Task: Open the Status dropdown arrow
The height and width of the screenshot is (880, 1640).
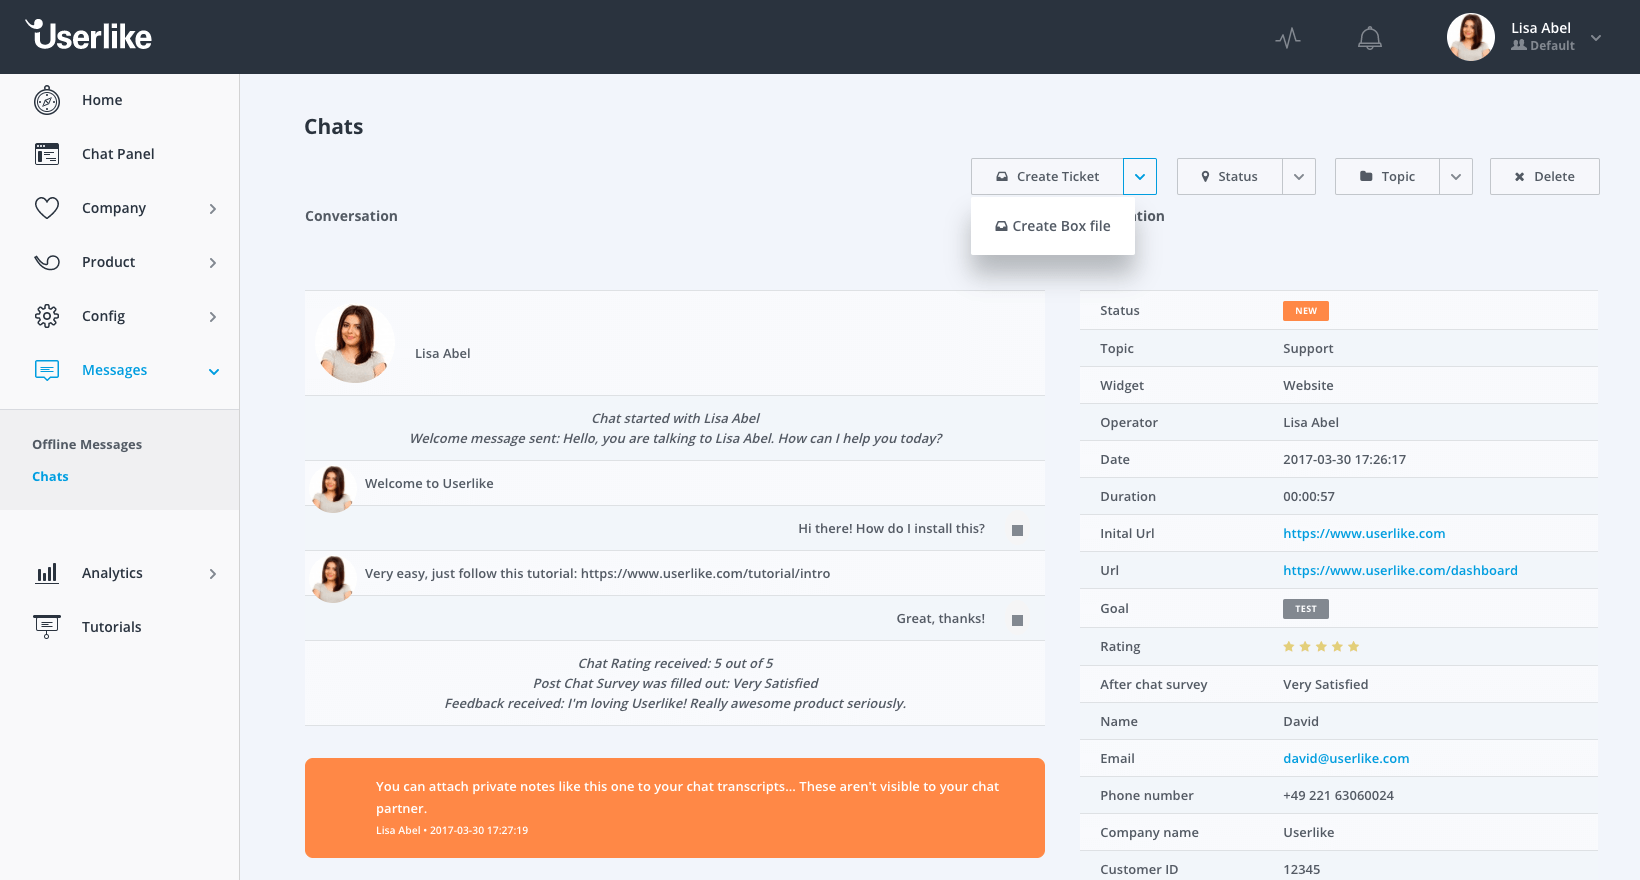Action: point(1299,176)
